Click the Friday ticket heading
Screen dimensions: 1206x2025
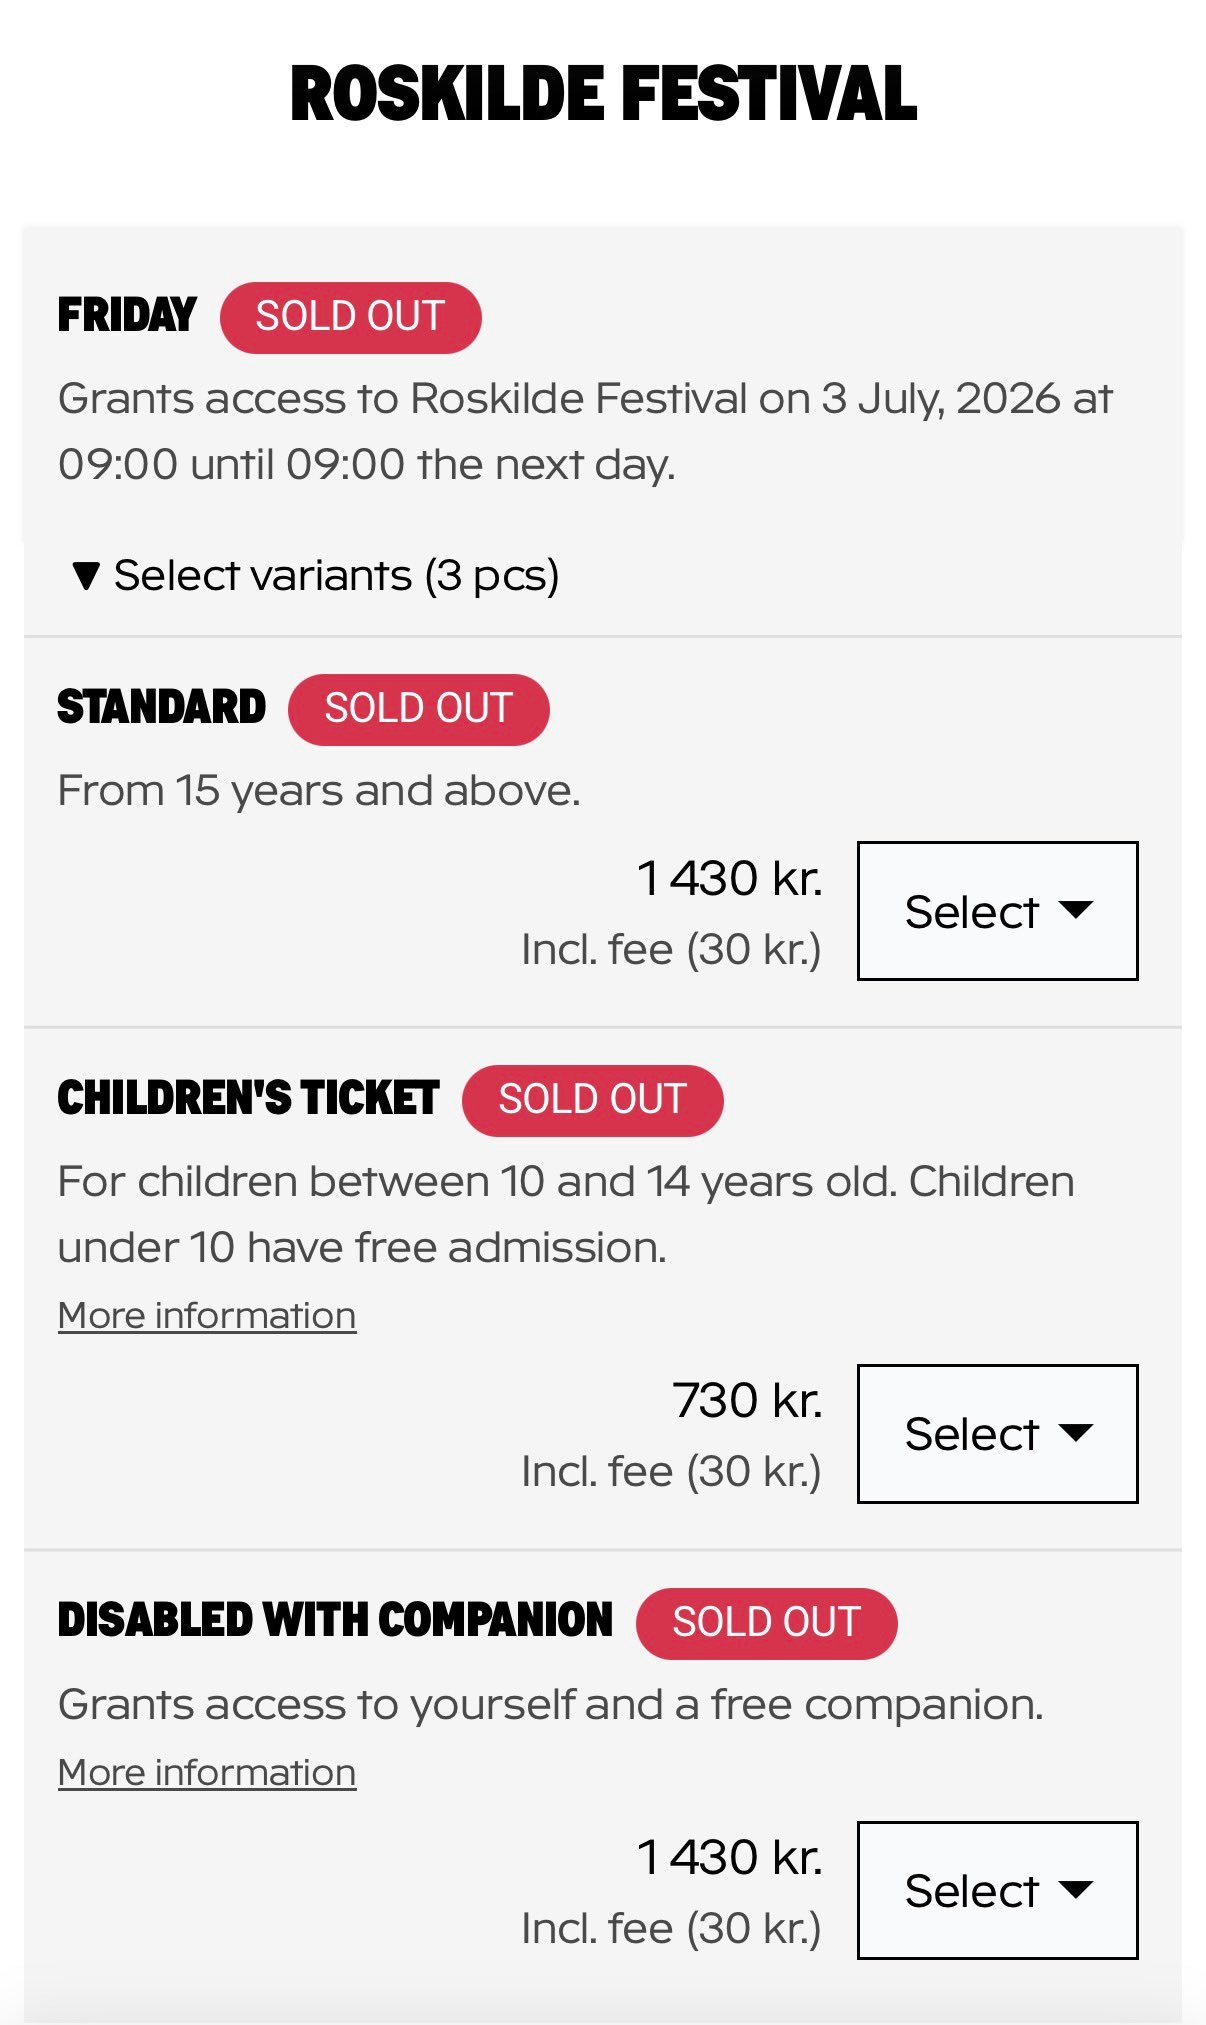point(127,315)
